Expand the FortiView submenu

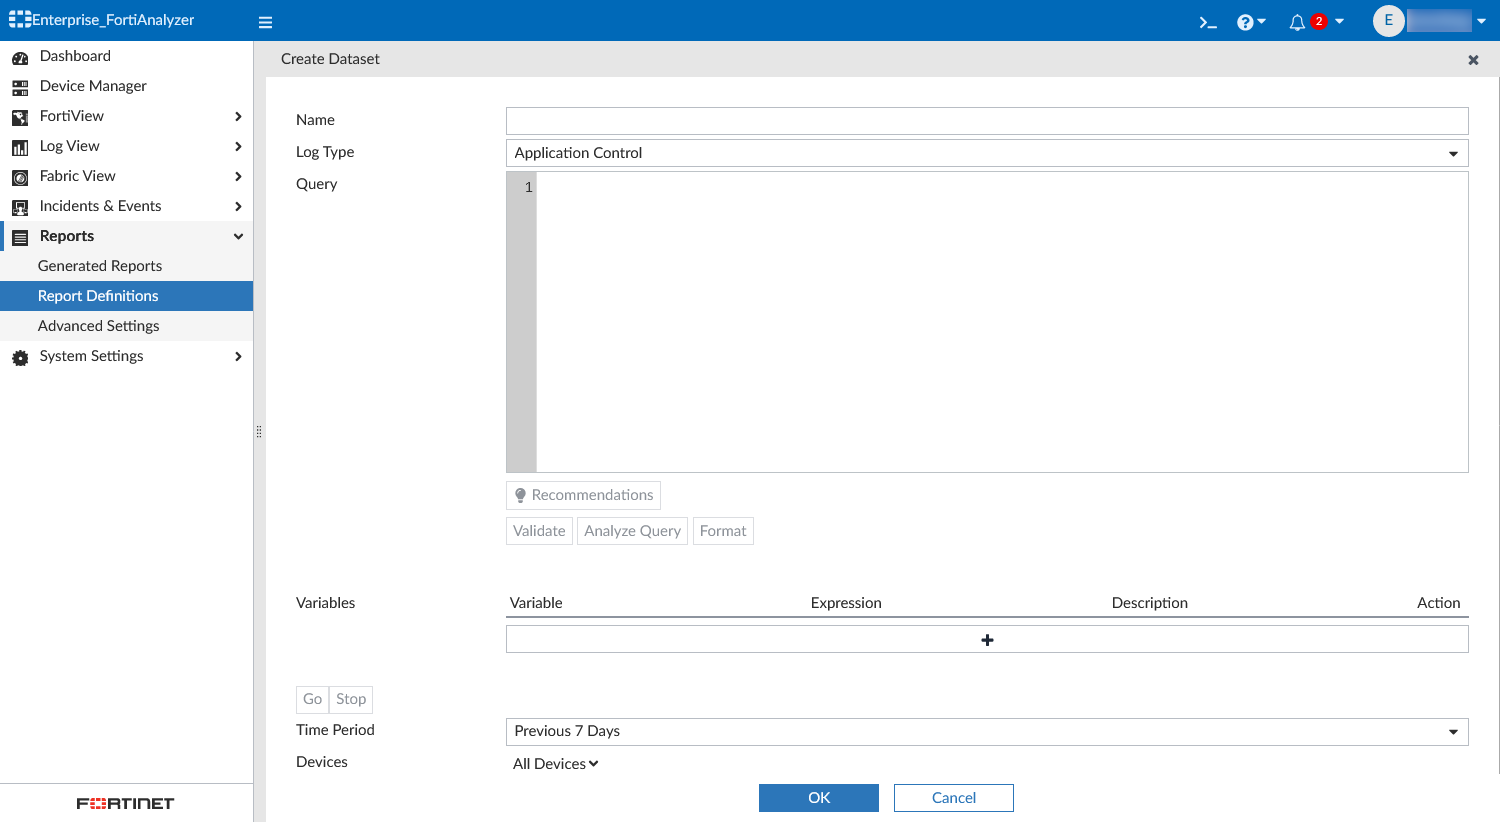tap(238, 117)
